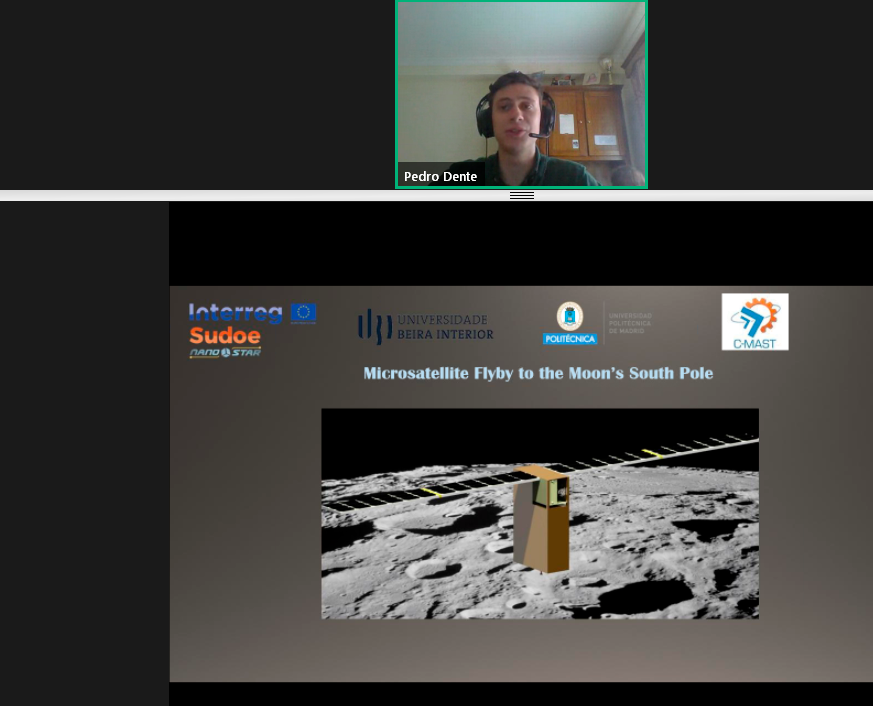Toggle Pedro Dente's video thumbnail
The width and height of the screenshot is (873, 706).
(x=521, y=94)
